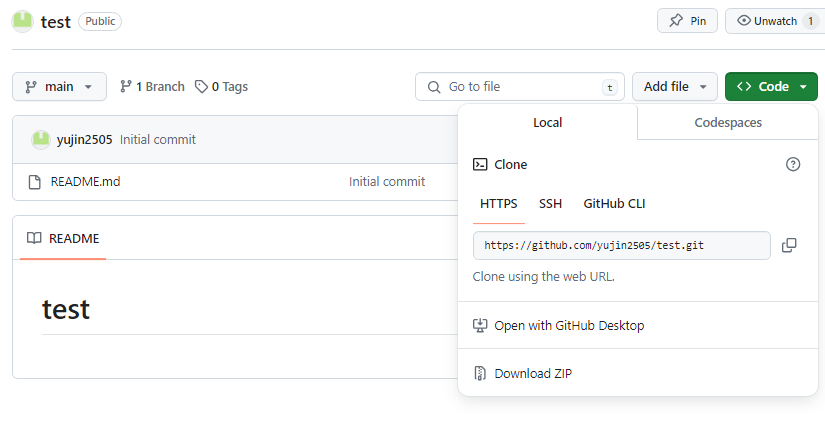825x421 pixels.
Task: Select the Local tab
Action: 548,123
